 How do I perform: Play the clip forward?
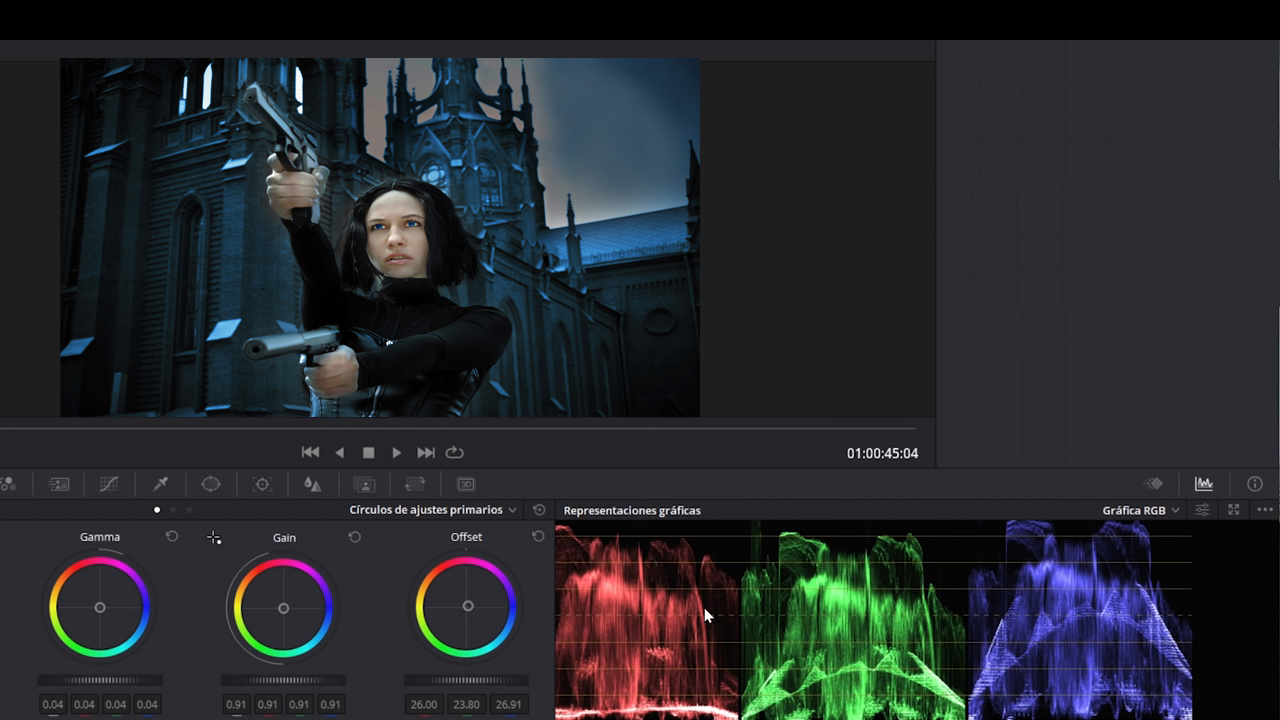tap(397, 453)
